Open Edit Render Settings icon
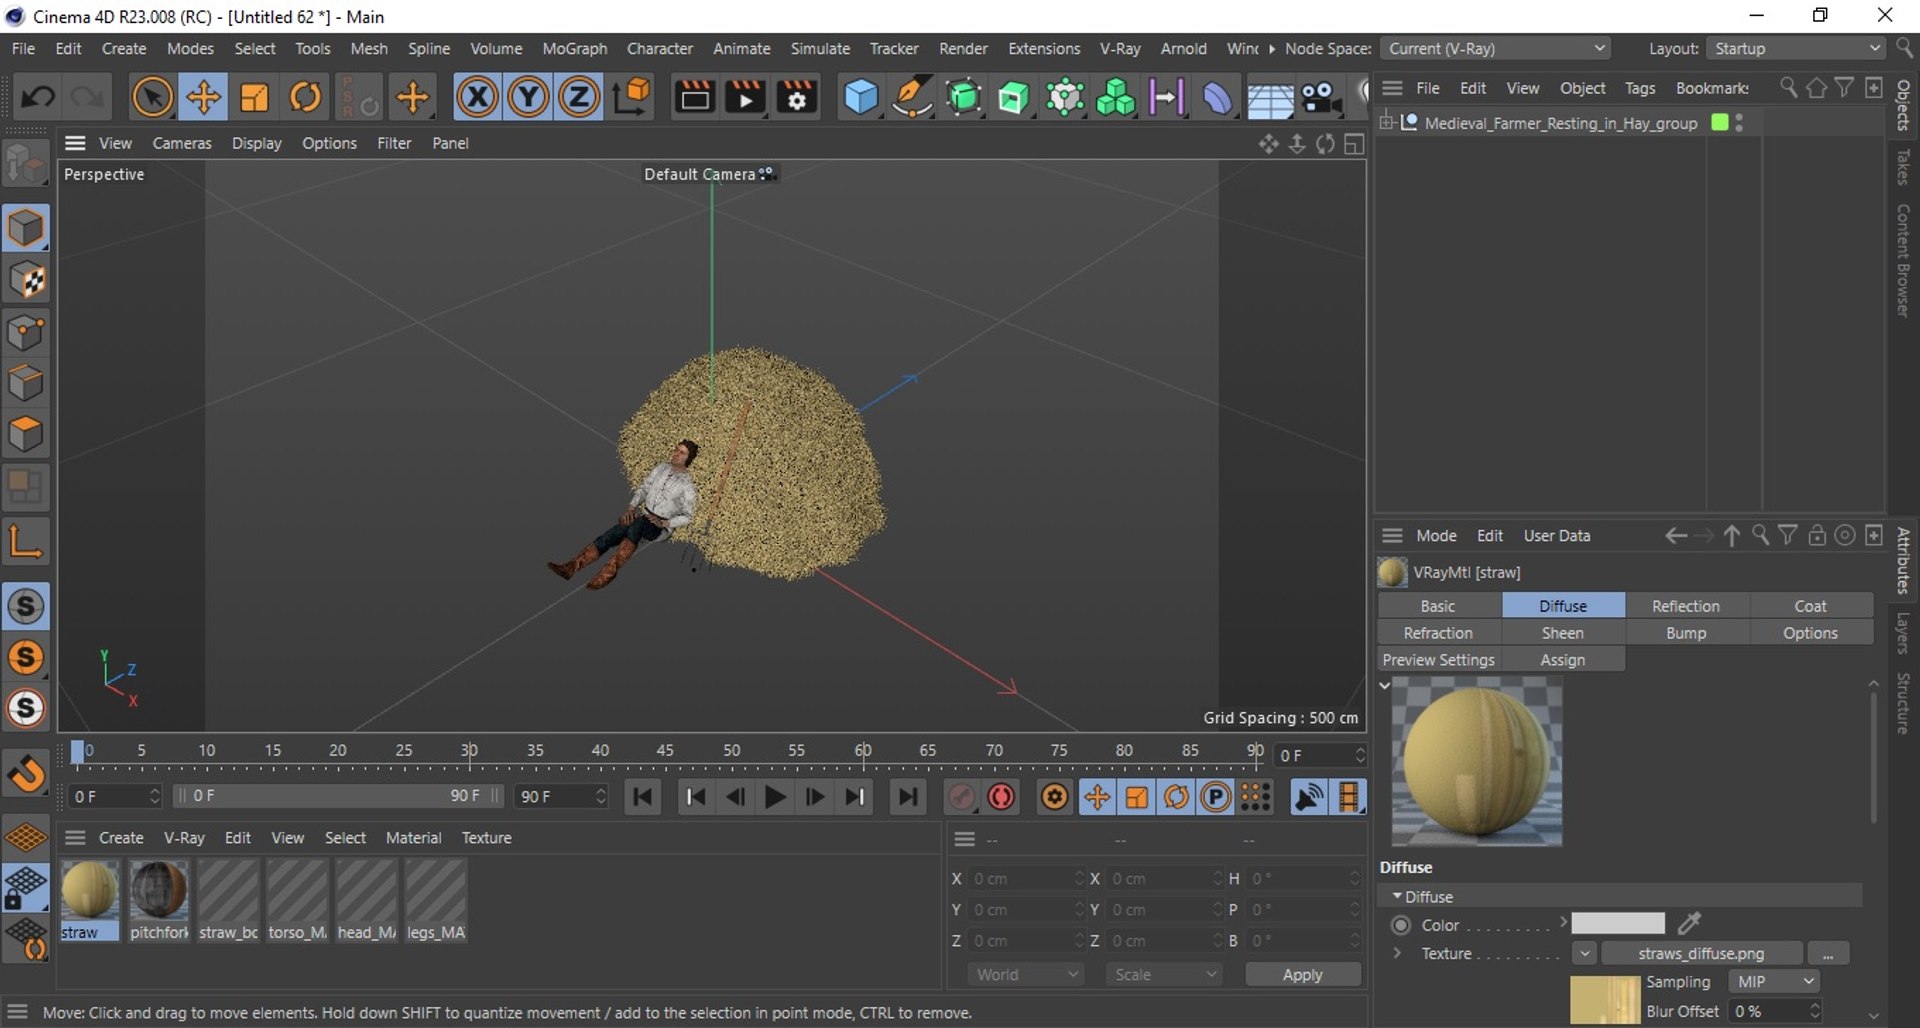 (797, 97)
